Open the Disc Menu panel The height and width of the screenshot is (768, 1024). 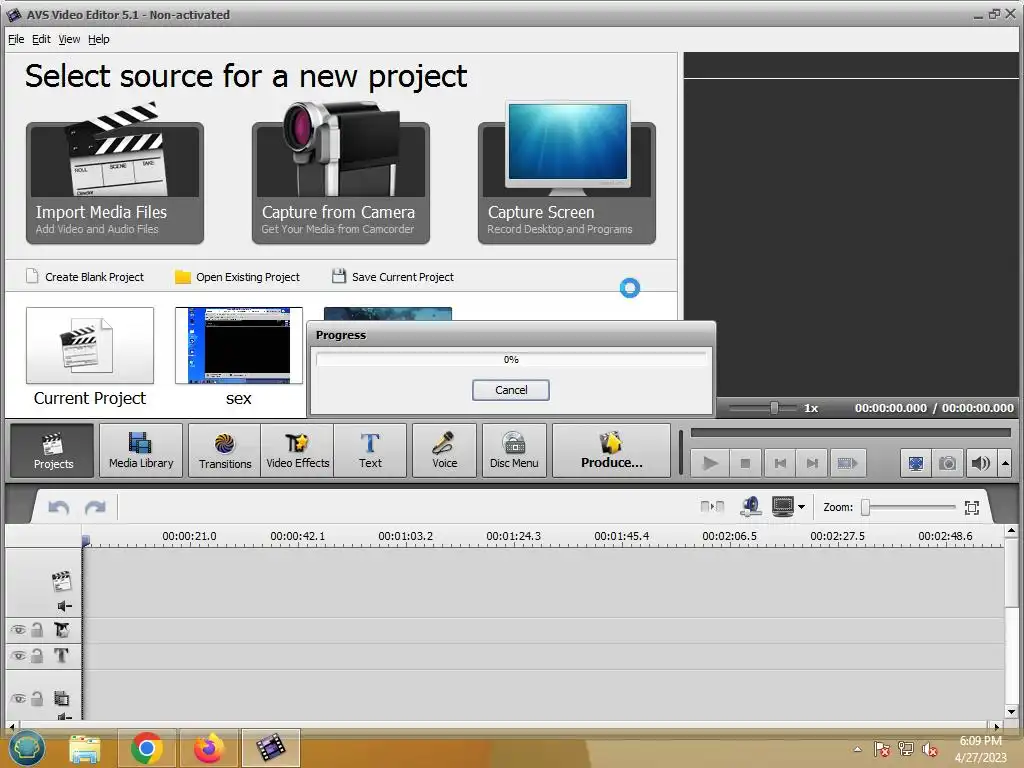[x=514, y=451]
